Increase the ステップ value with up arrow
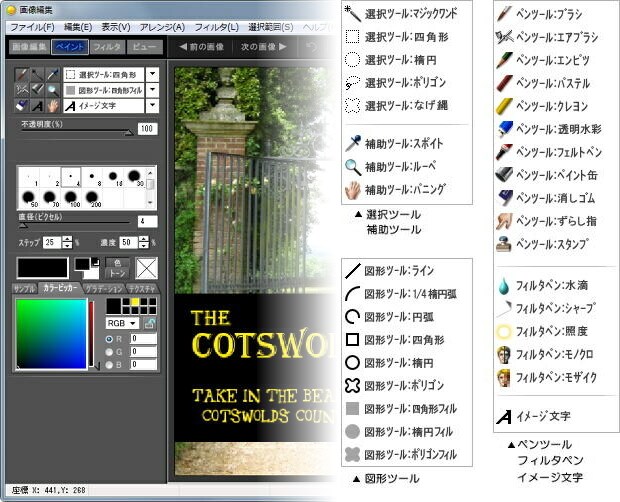 pyautogui.click(x=67, y=239)
